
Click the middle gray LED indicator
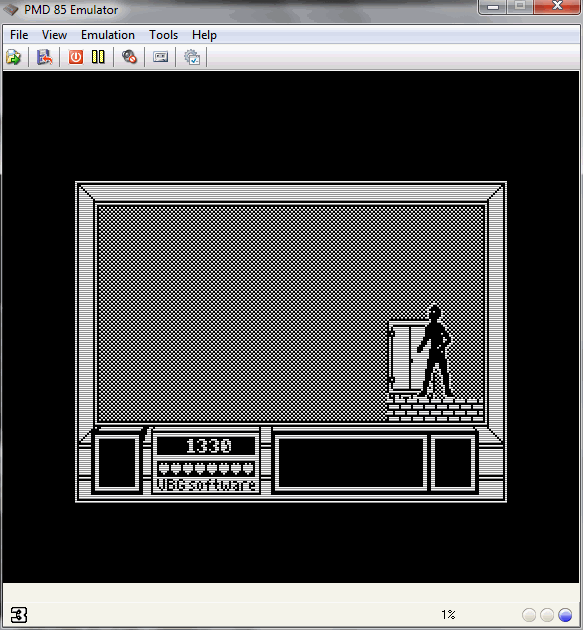coord(547,615)
